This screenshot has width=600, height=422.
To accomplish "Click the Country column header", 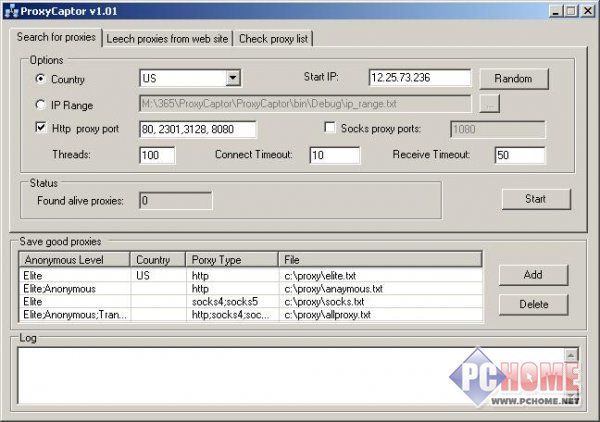I will pyautogui.click(x=158, y=260).
